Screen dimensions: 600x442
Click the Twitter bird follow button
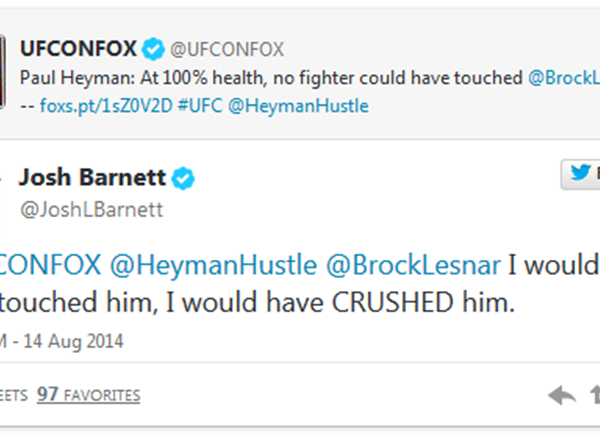click(x=581, y=174)
